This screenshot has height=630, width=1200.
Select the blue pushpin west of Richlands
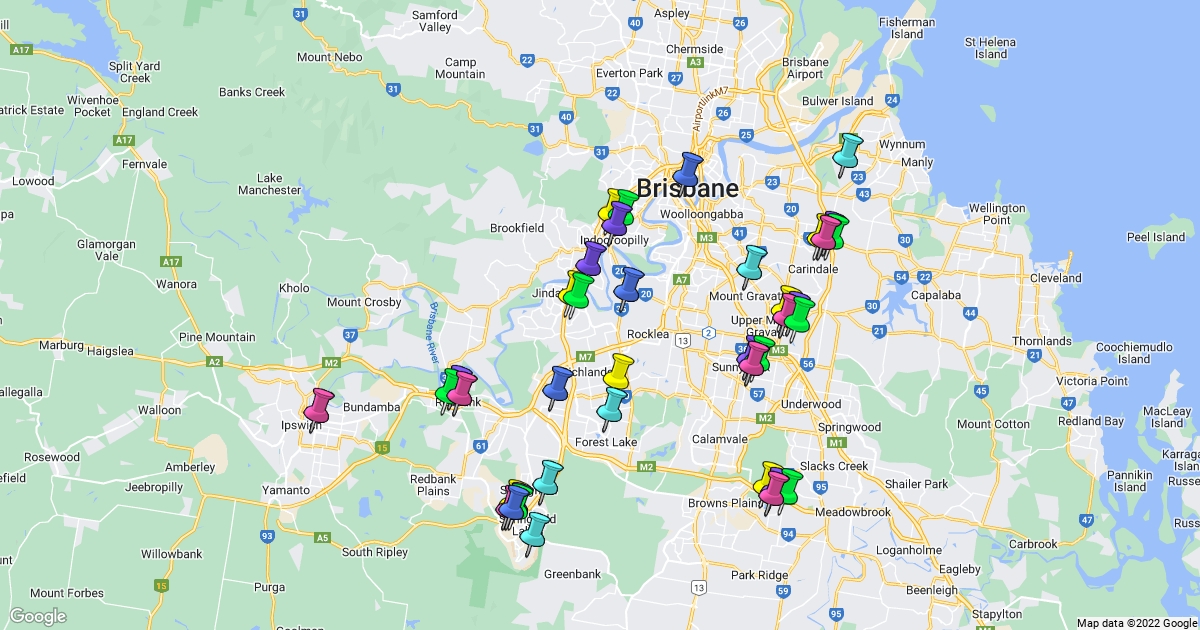[559, 383]
